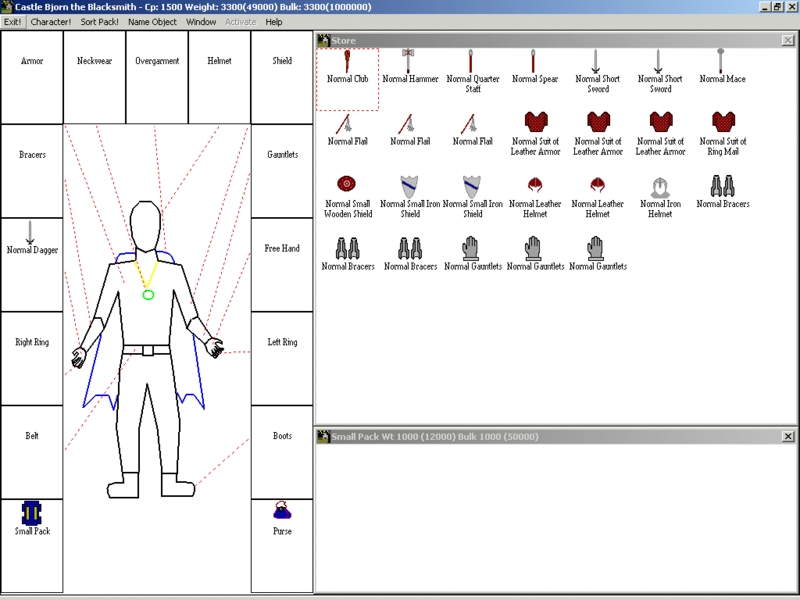Choose the Normal Spear weapon
This screenshot has height=600, width=800.
[x=535, y=61]
